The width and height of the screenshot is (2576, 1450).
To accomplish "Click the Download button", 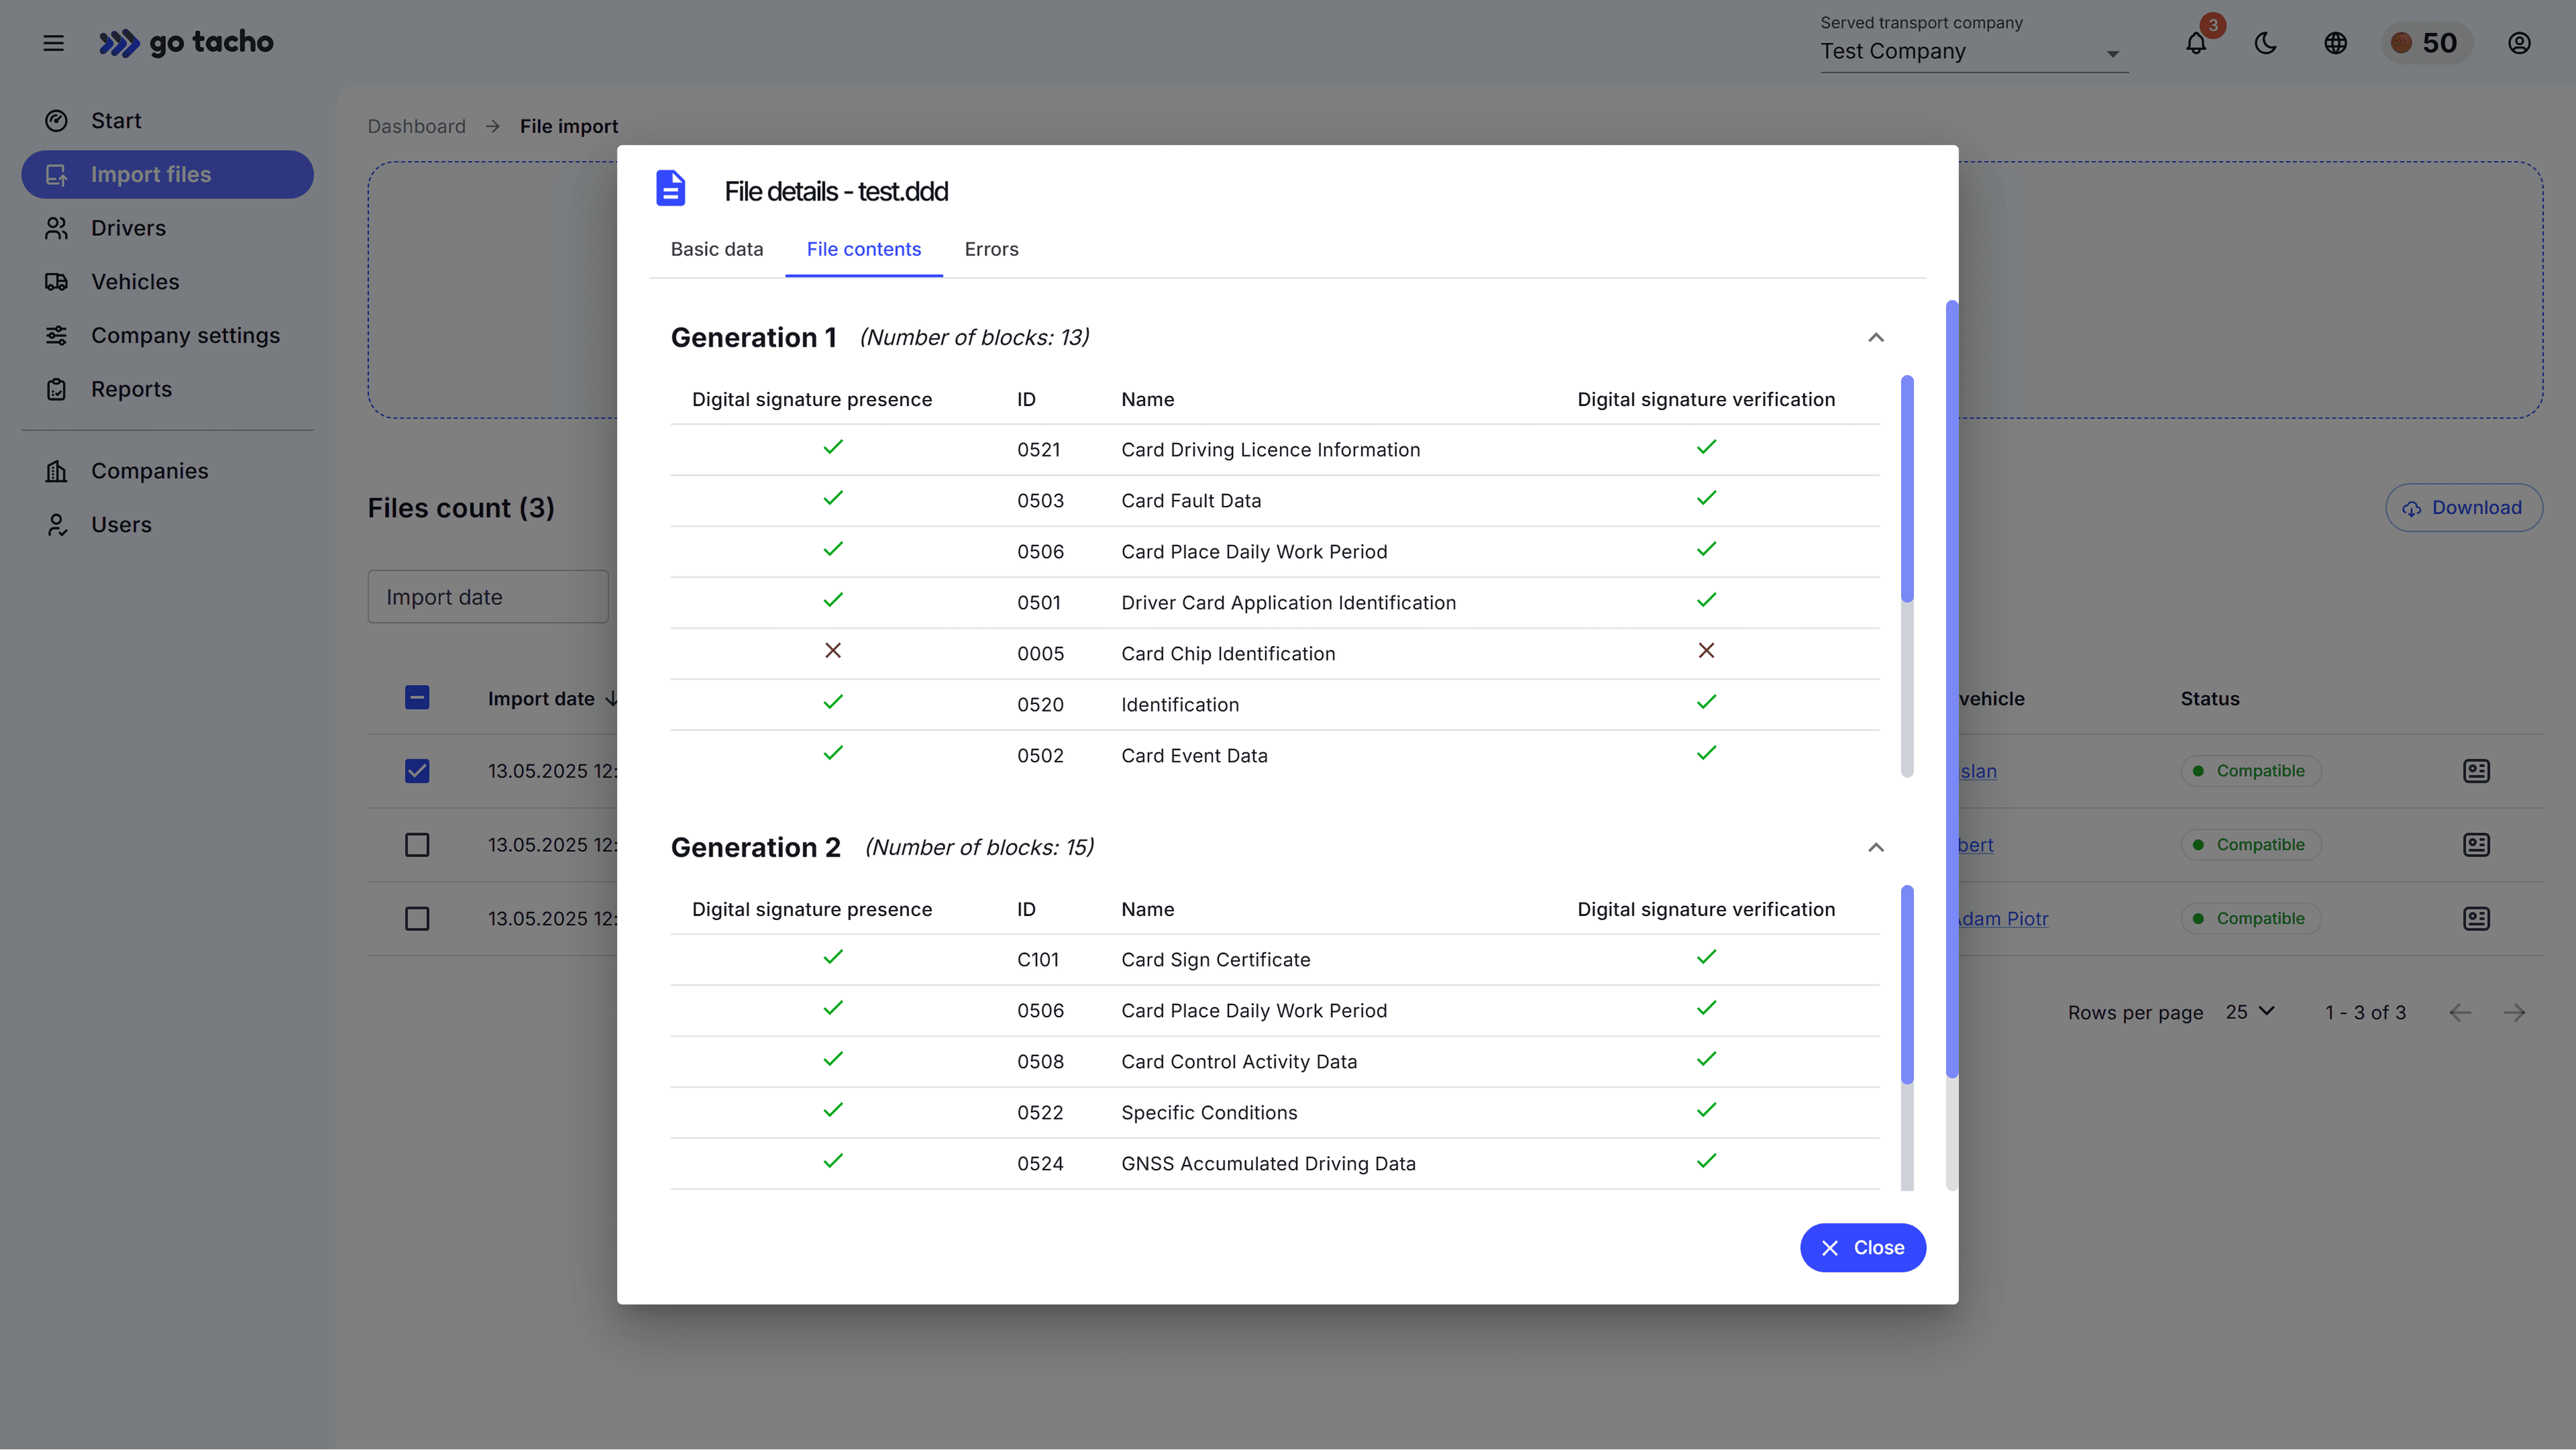I will coord(2464,508).
